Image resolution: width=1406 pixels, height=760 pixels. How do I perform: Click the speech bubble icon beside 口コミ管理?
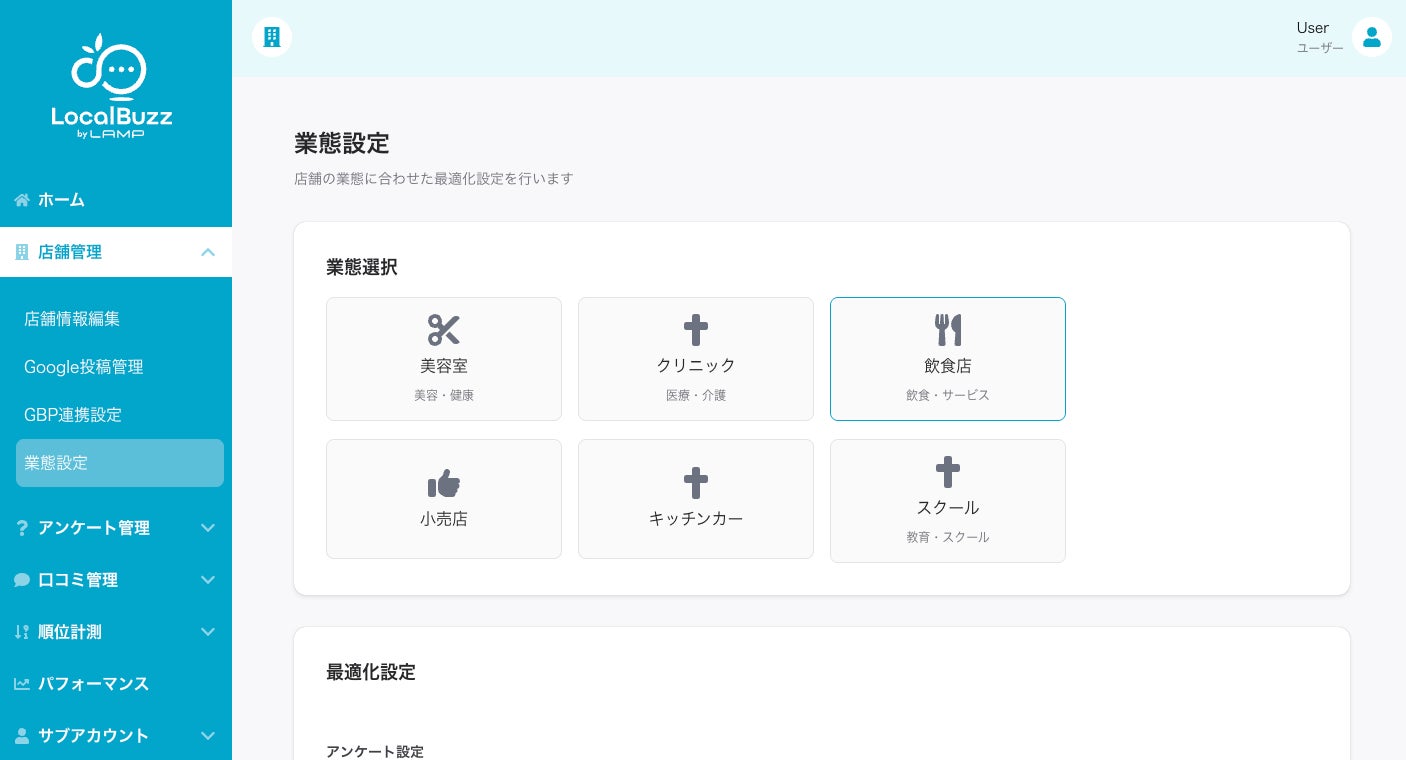[x=22, y=580]
